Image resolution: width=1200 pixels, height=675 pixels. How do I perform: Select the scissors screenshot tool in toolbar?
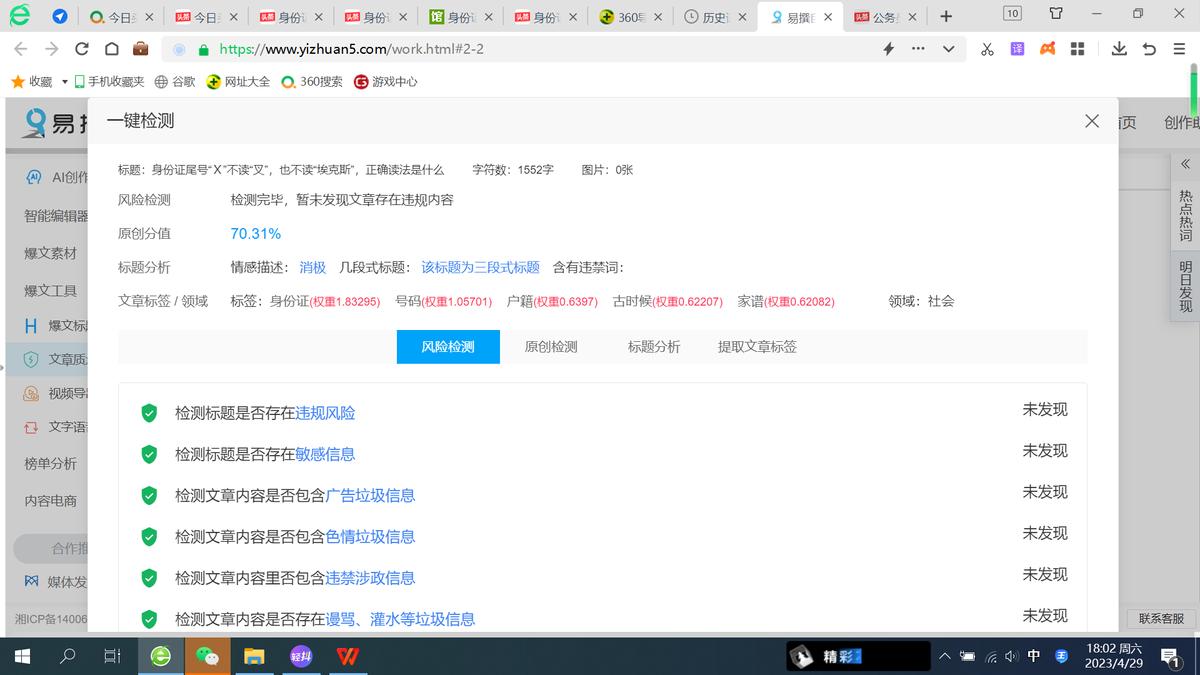986,48
